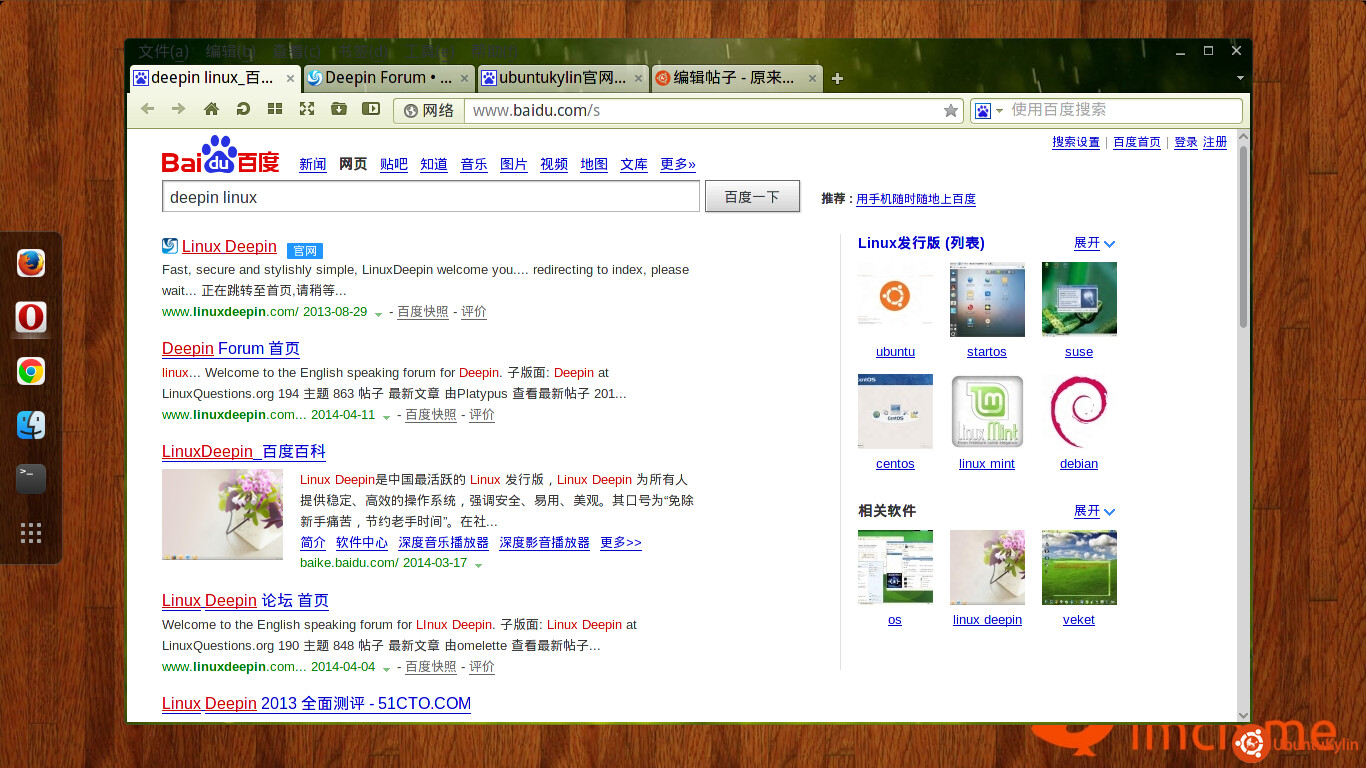1366x768 pixels.
Task: Open a new tab with plus button
Action: [x=838, y=78]
